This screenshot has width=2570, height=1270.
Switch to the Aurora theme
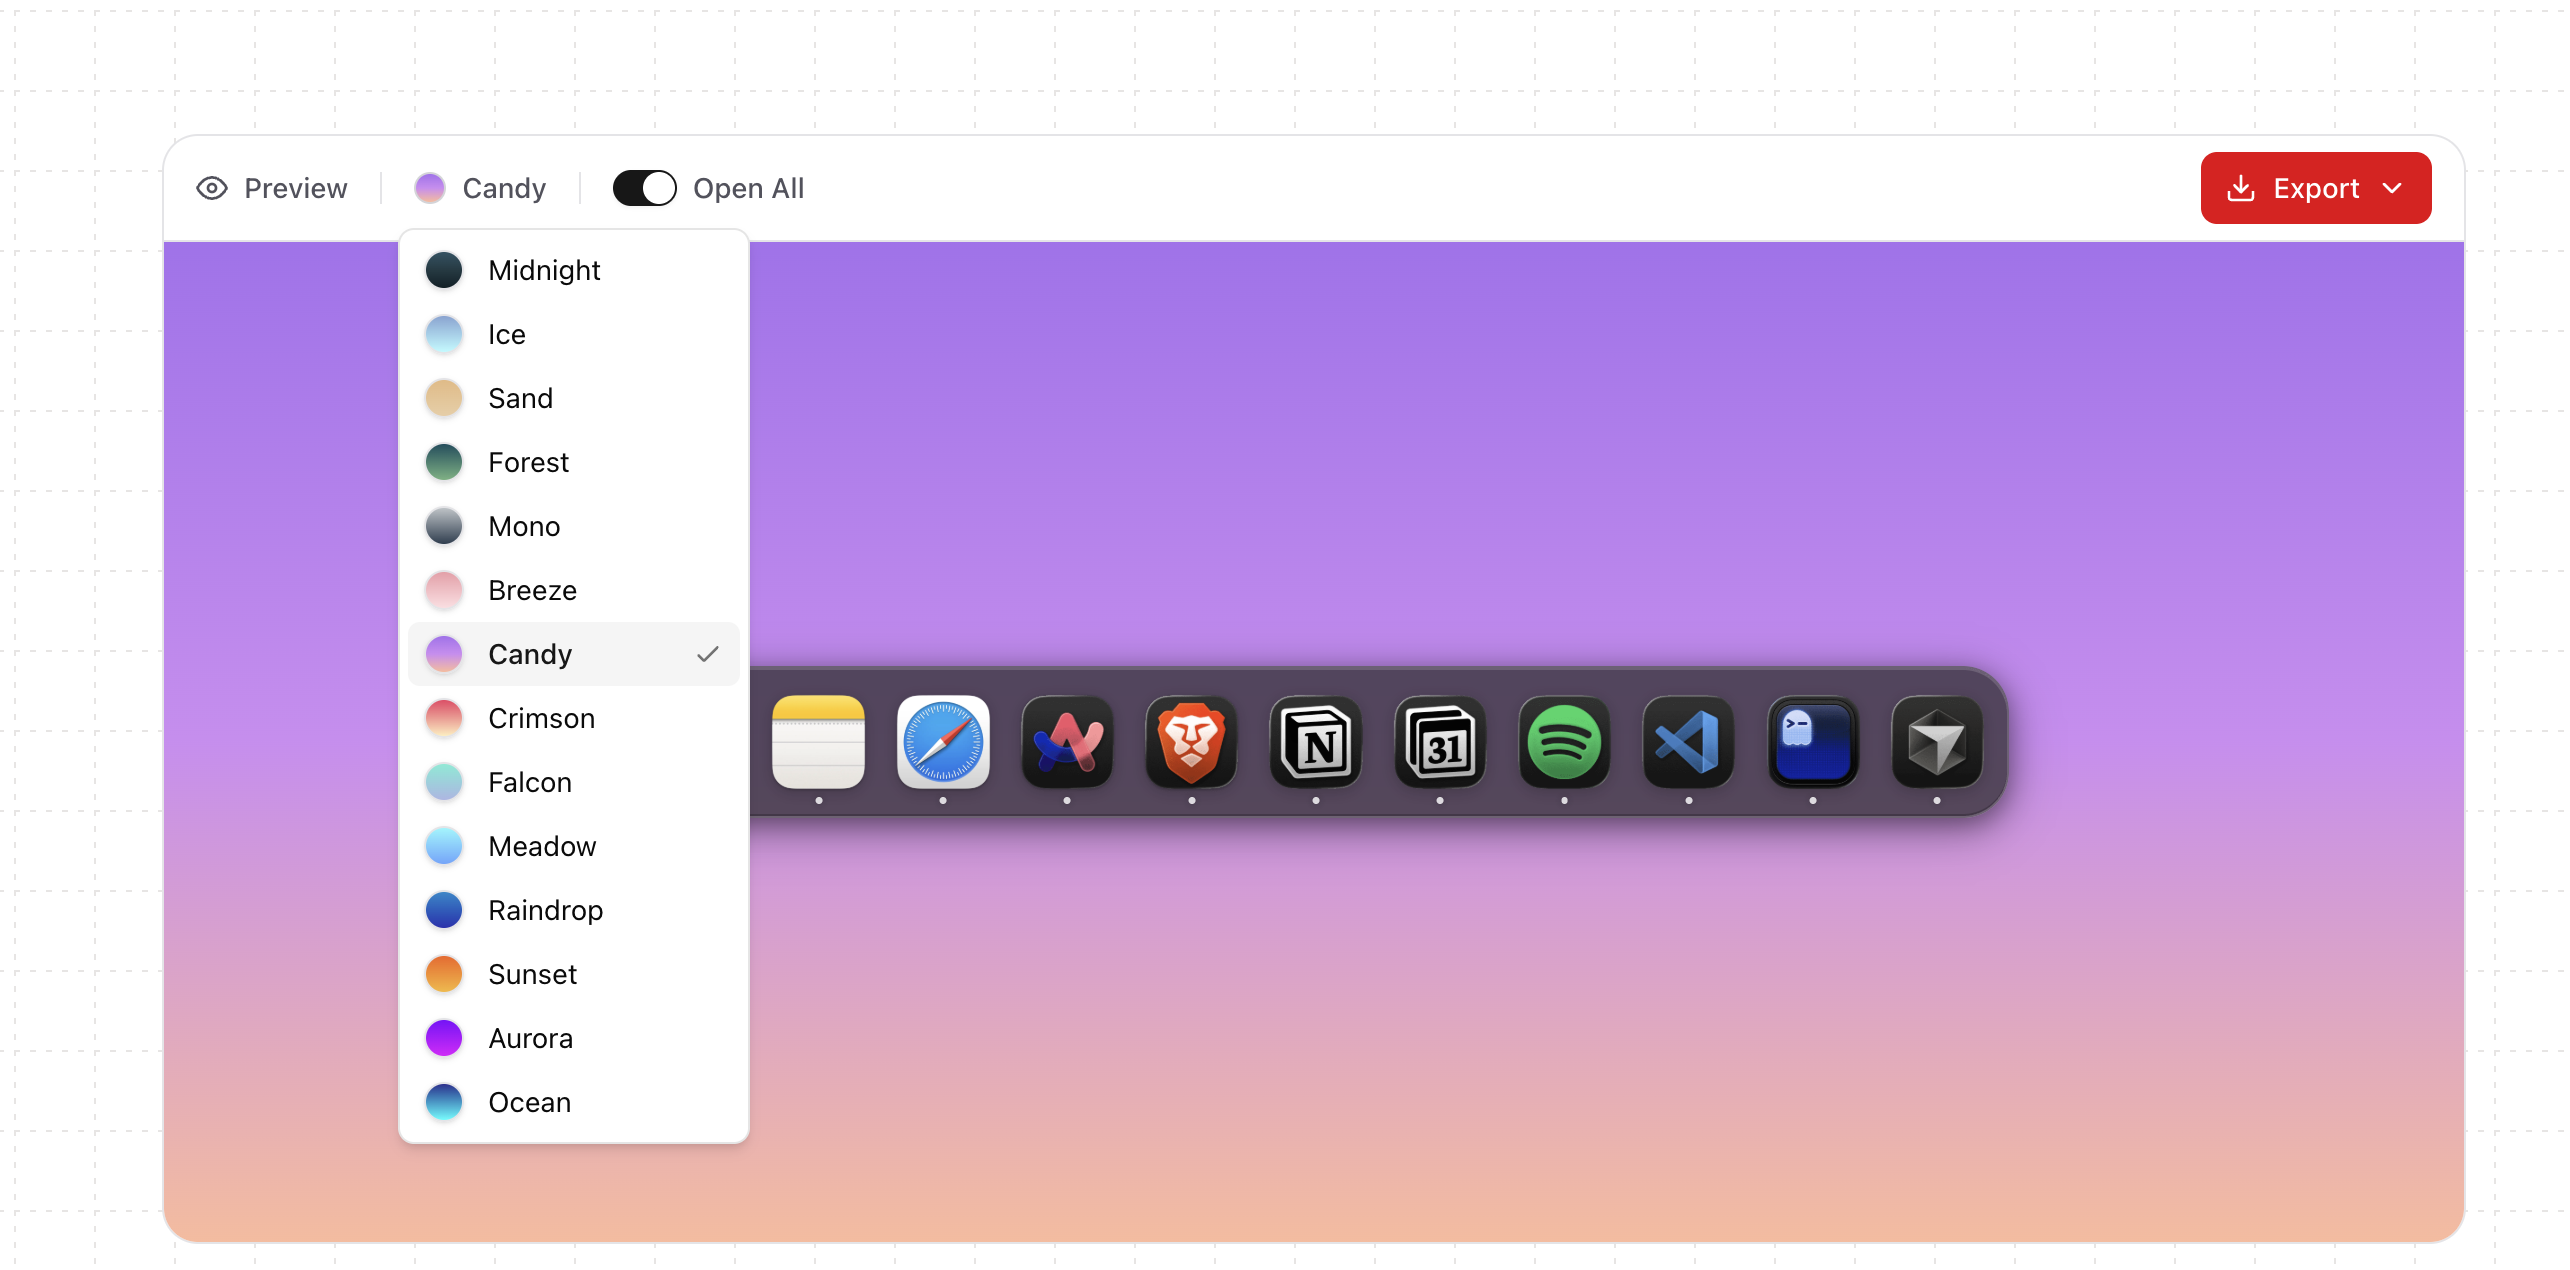530,1038
